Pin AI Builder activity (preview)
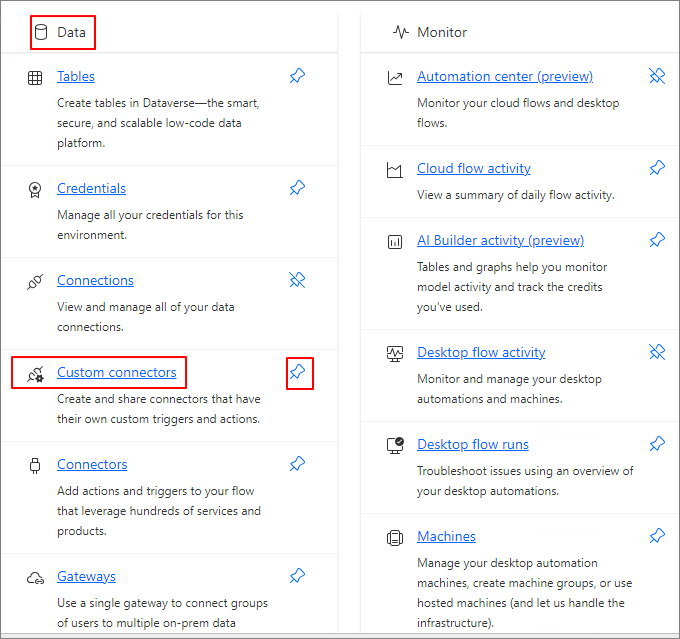Screen dimensions: 680x639 click(x=657, y=240)
